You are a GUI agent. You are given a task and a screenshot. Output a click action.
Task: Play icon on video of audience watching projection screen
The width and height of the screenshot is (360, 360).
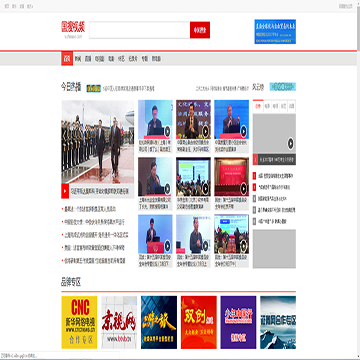[x=206, y=188]
